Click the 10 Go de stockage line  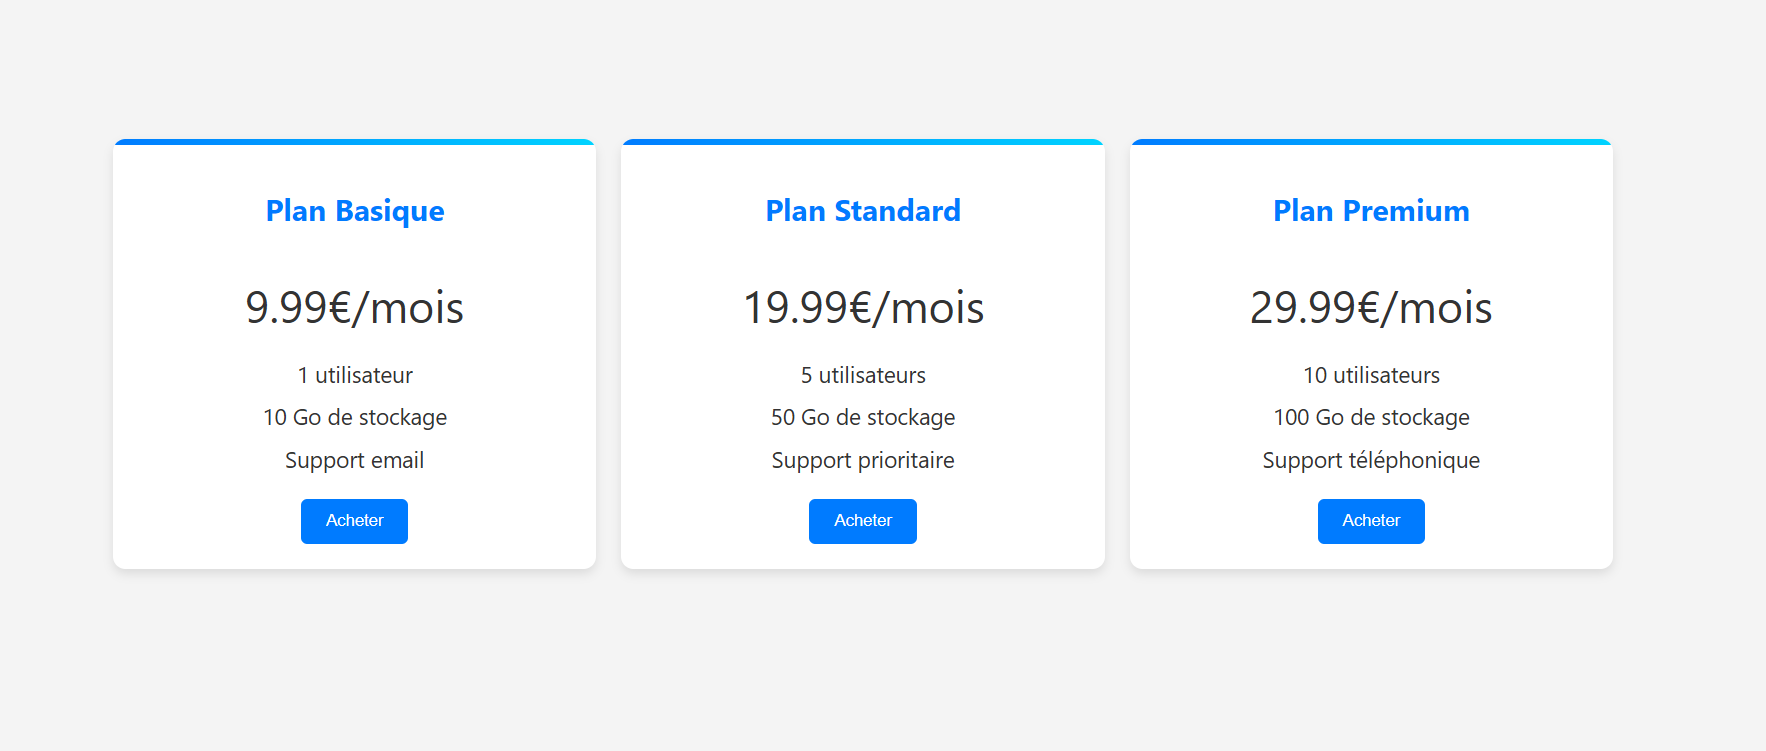355,417
